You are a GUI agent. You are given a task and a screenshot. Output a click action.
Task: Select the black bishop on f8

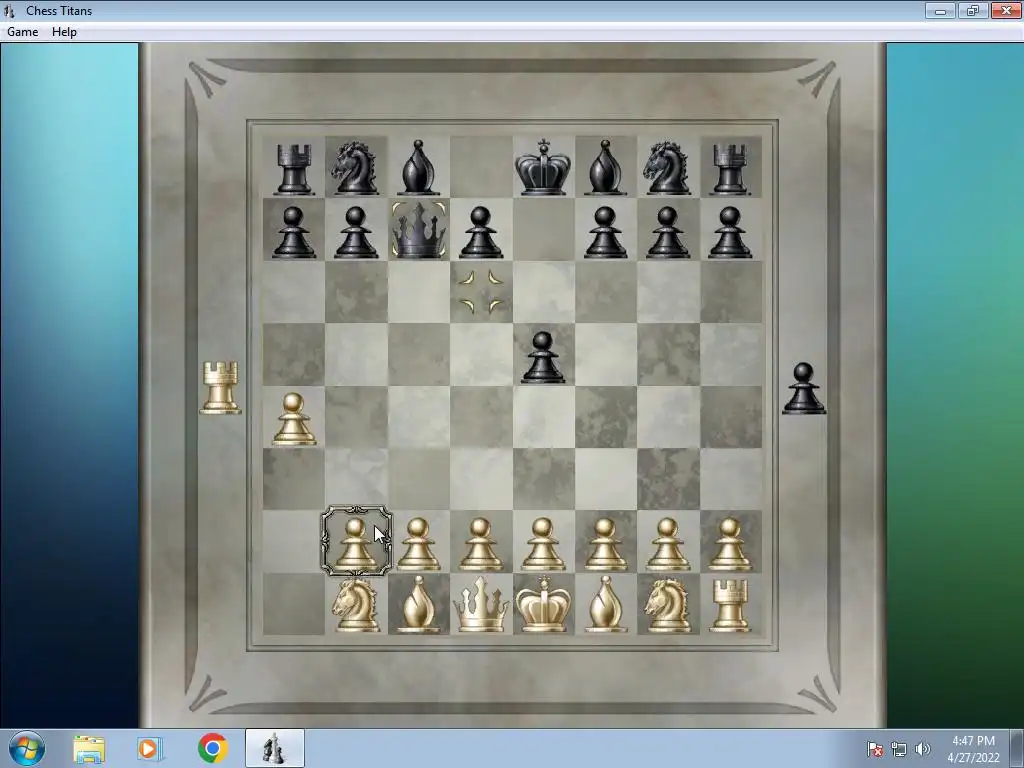point(605,168)
